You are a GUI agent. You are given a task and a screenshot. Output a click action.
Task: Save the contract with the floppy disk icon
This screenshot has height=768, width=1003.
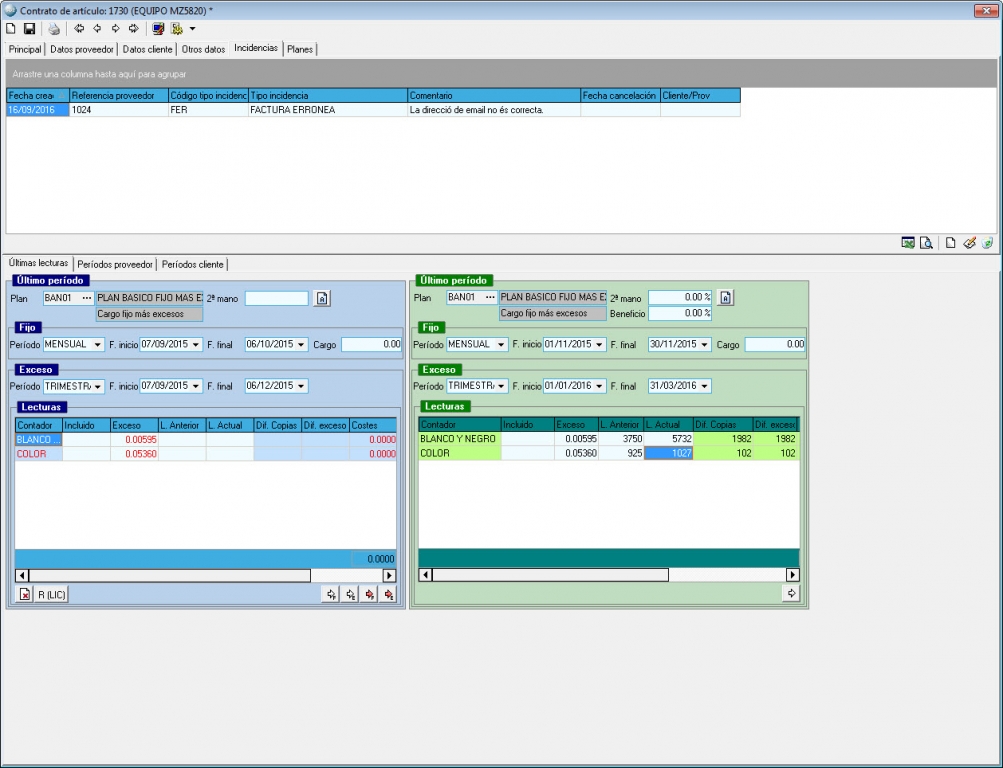pyautogui.click(x=29, y=29)
